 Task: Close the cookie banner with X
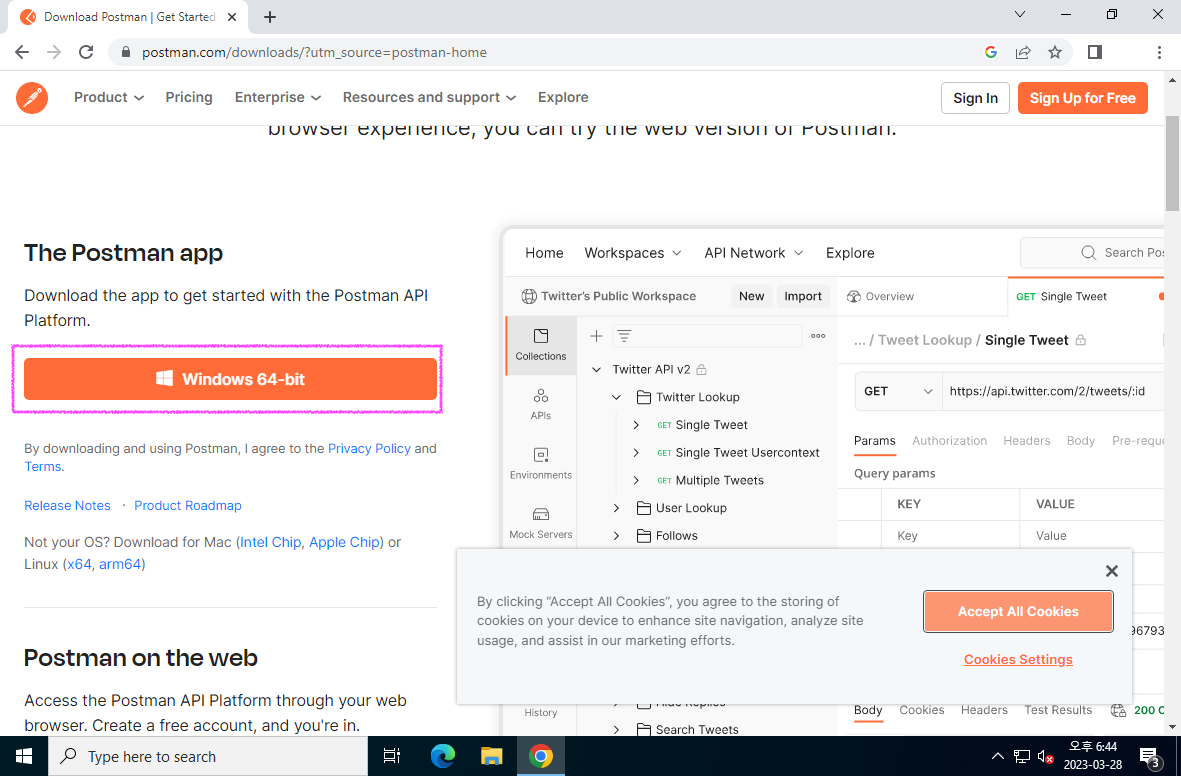(x=1111, y=571)
